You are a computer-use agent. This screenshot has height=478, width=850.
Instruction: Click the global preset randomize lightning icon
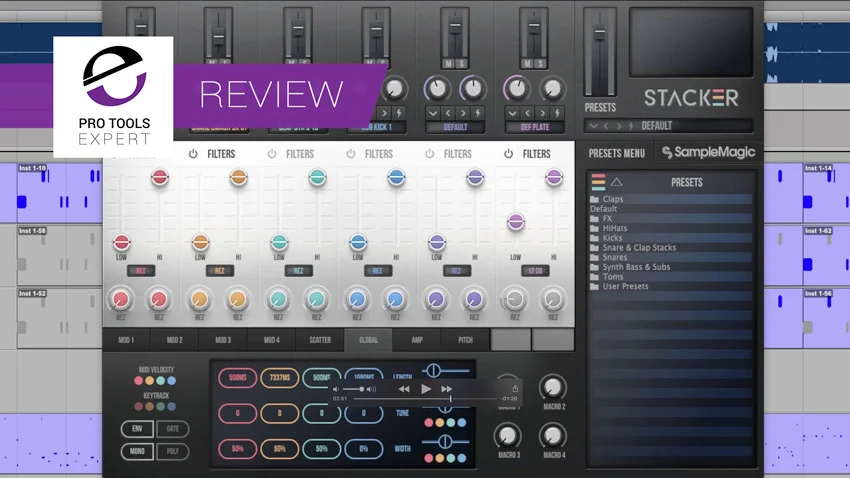pyautogui.click(x=631, y=126)
